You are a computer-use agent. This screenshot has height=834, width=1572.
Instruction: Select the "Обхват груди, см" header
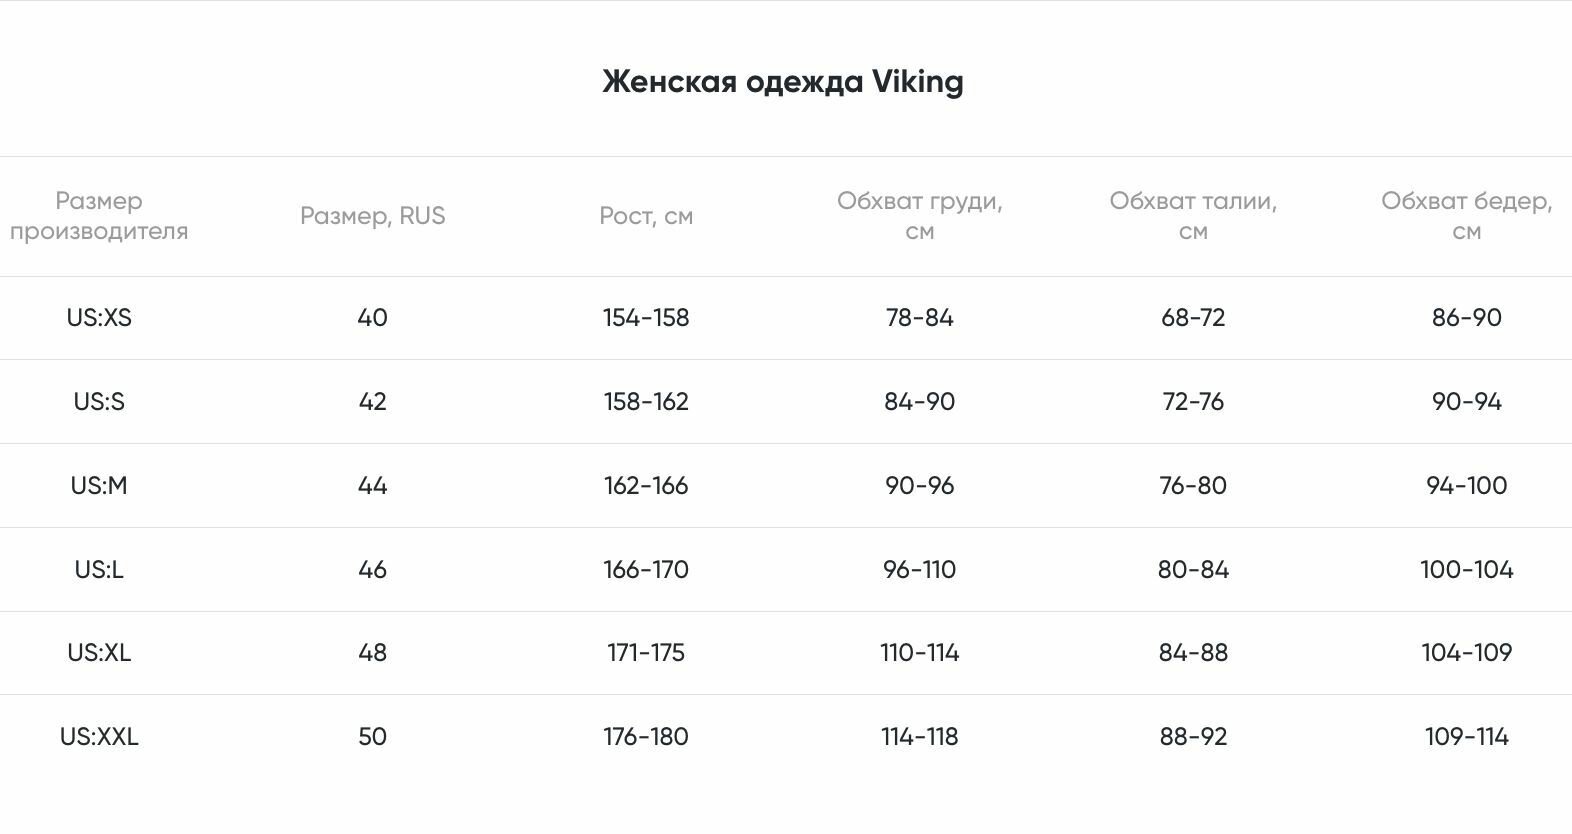(919, 216)
